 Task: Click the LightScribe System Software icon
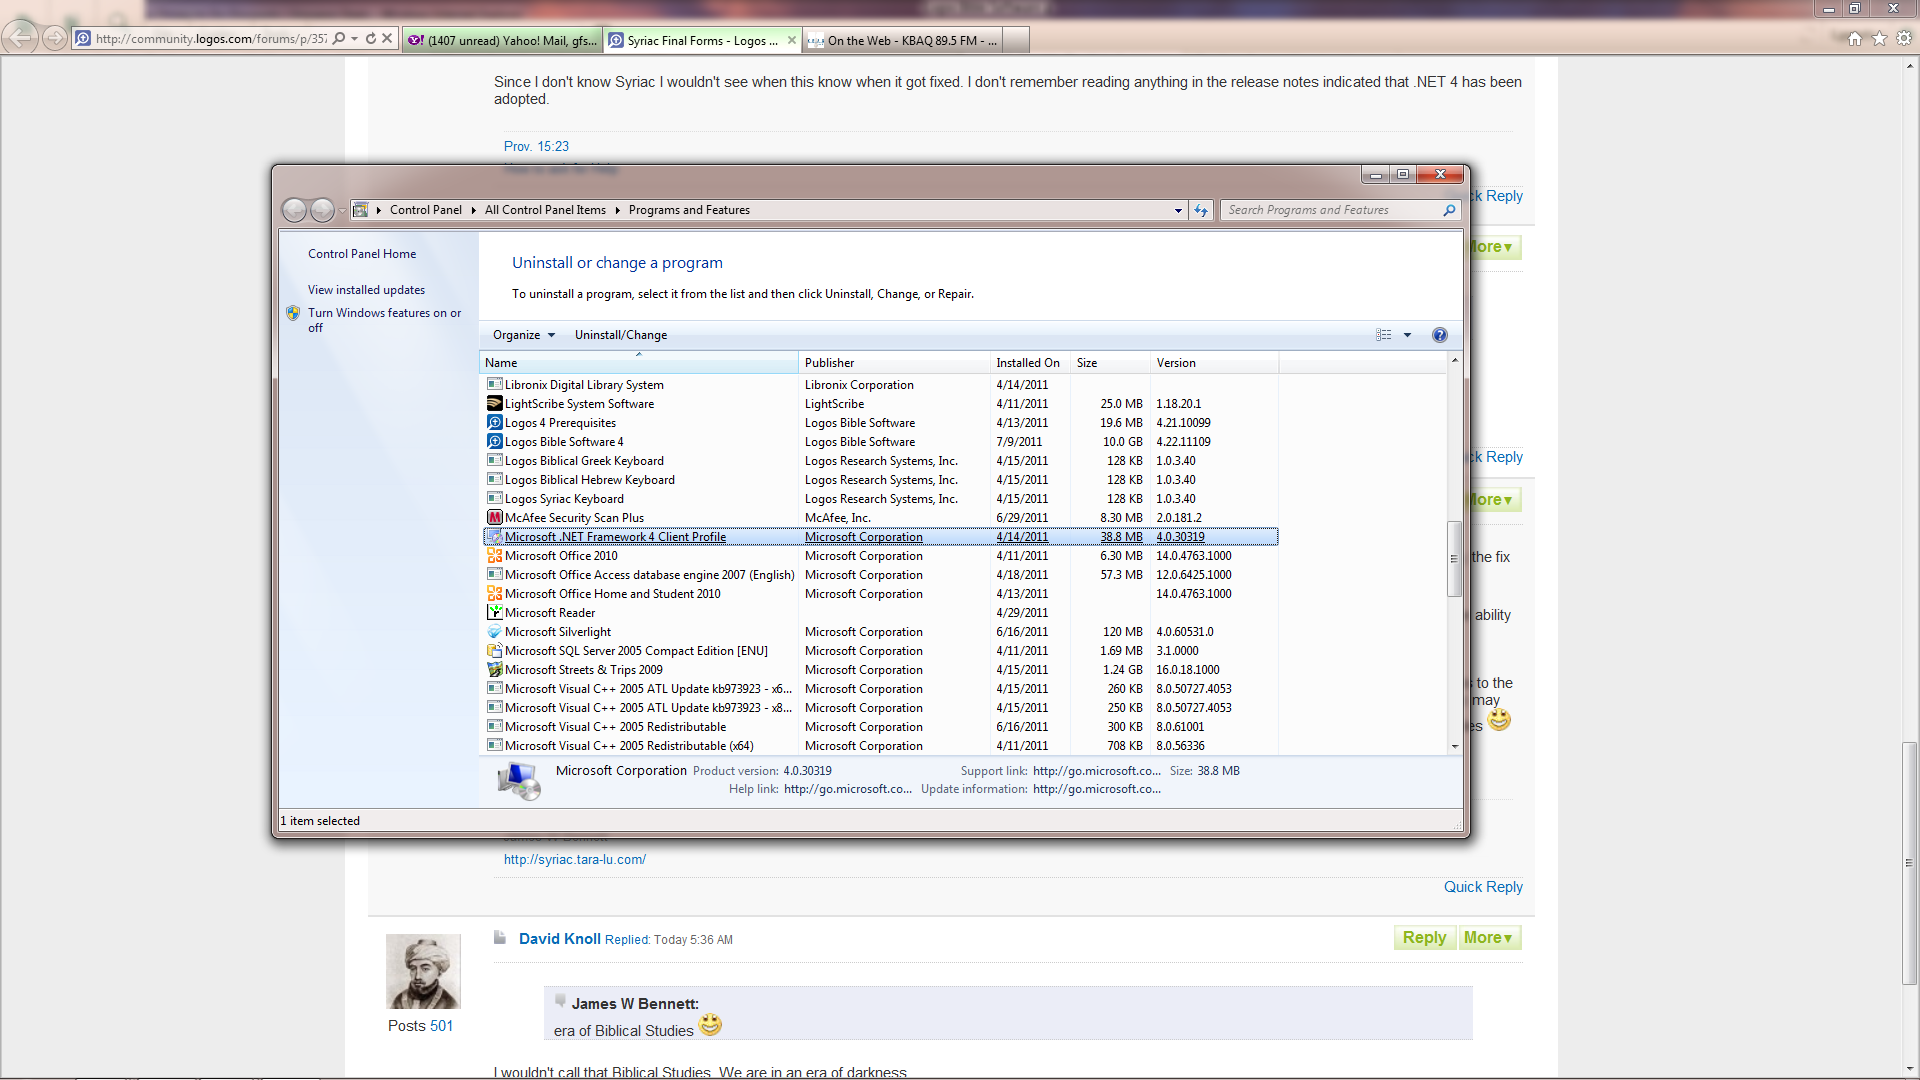point(494,403)
